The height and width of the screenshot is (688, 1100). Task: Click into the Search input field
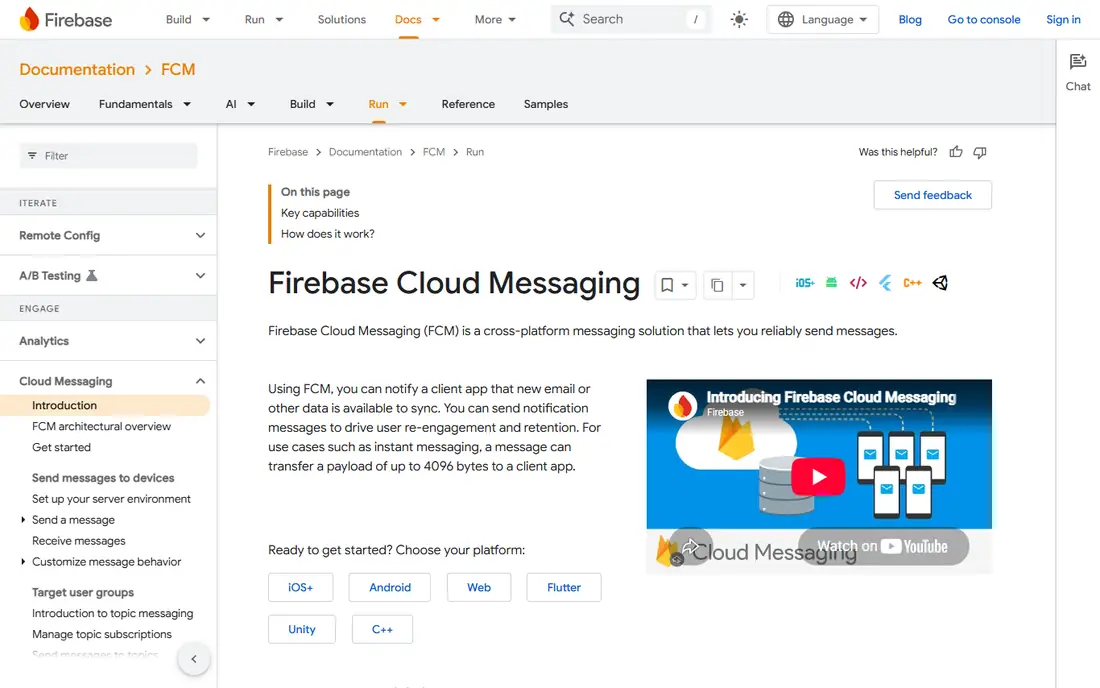coord(631,20)
